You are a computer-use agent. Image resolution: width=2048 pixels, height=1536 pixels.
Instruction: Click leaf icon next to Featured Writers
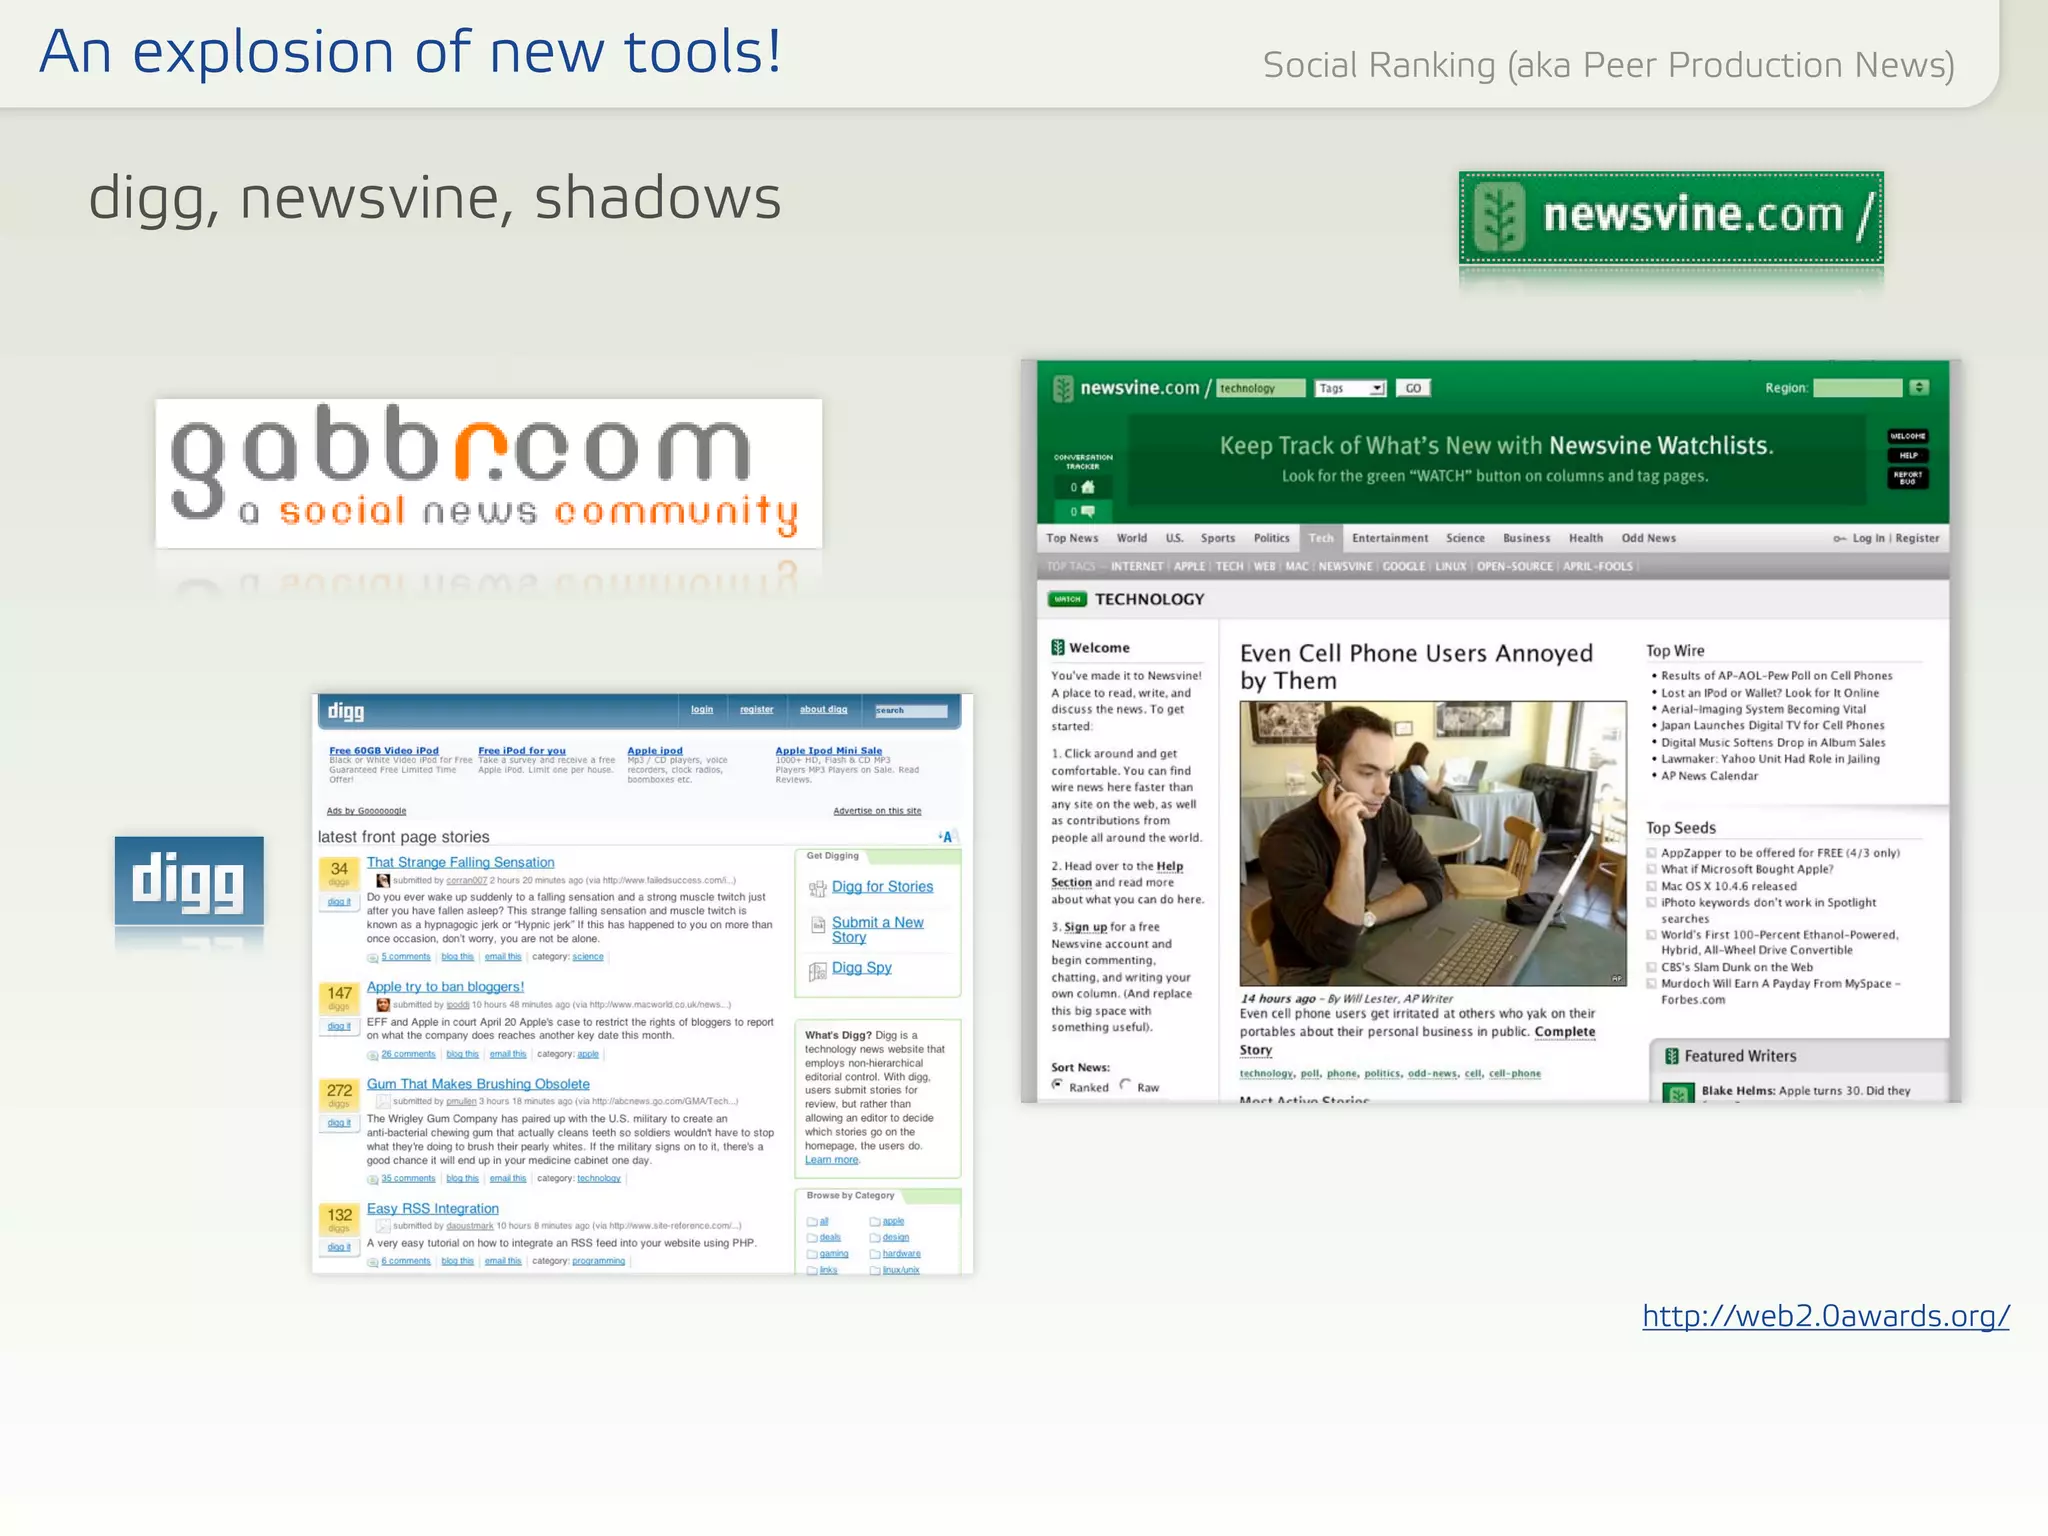coord(1671,1056)
